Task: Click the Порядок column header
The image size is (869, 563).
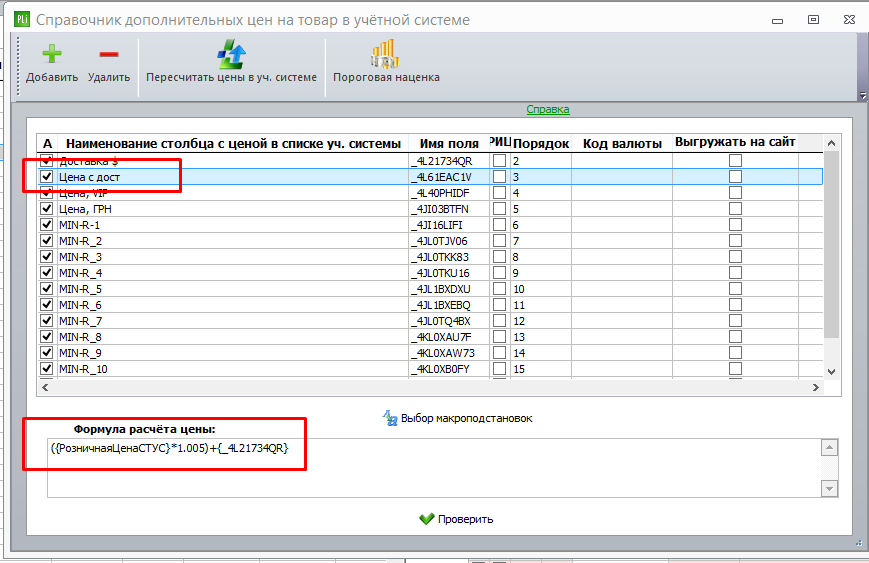Action: click(541, 144)
